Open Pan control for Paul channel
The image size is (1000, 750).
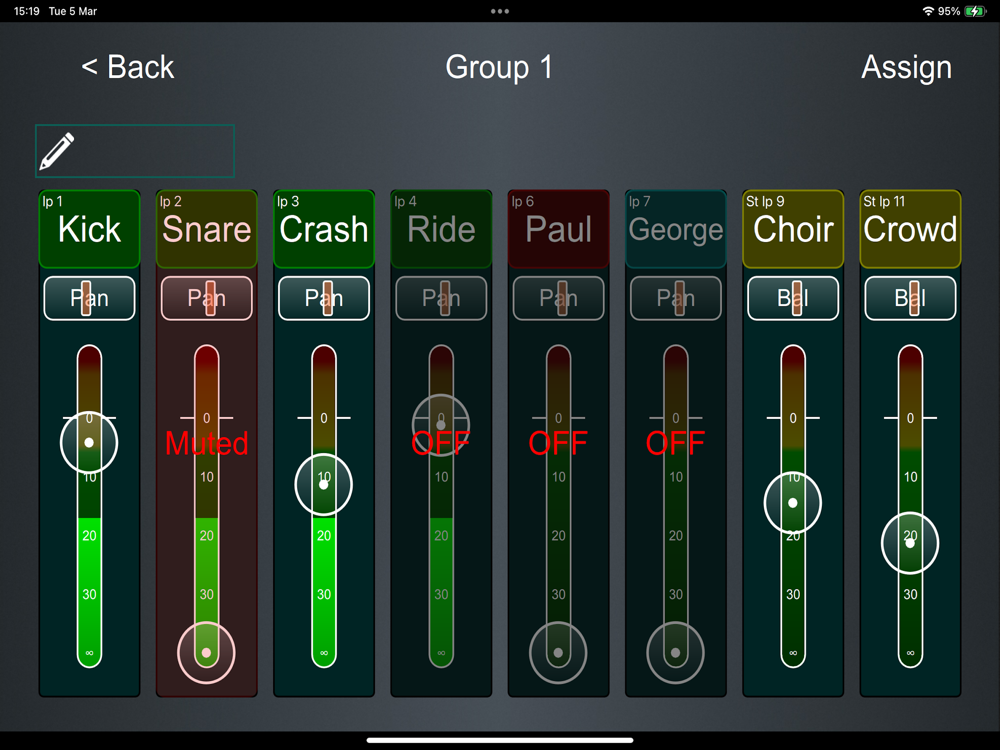(x=559, y=298)
